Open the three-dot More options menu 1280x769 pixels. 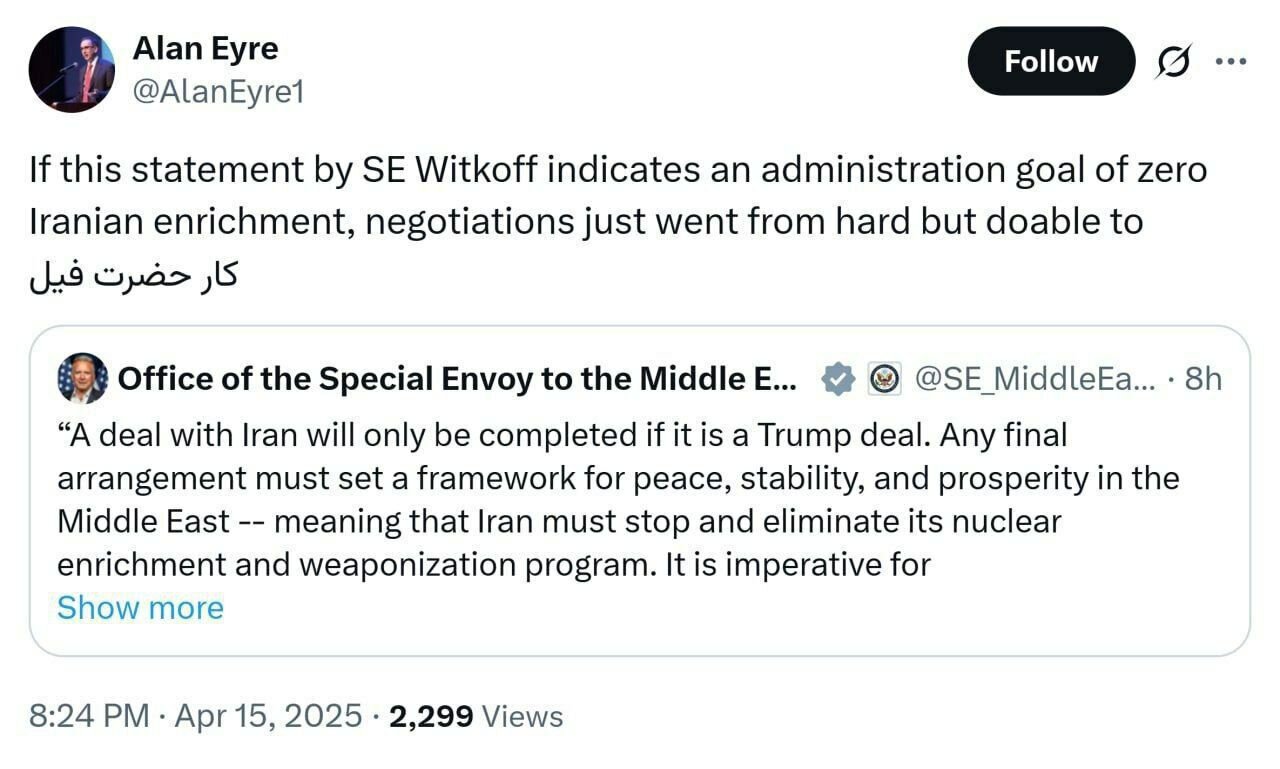pos(1230,62)
